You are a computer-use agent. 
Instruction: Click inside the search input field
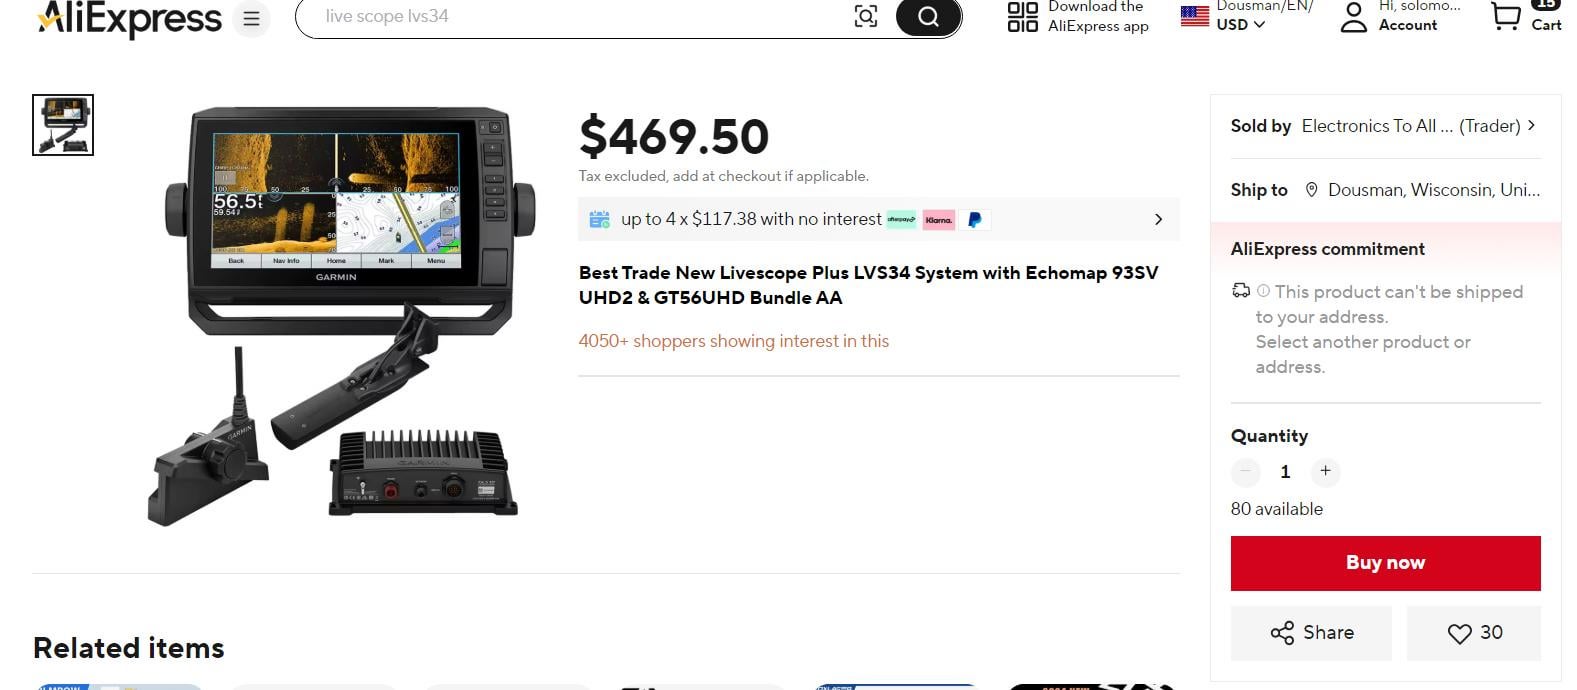point(580,16)
